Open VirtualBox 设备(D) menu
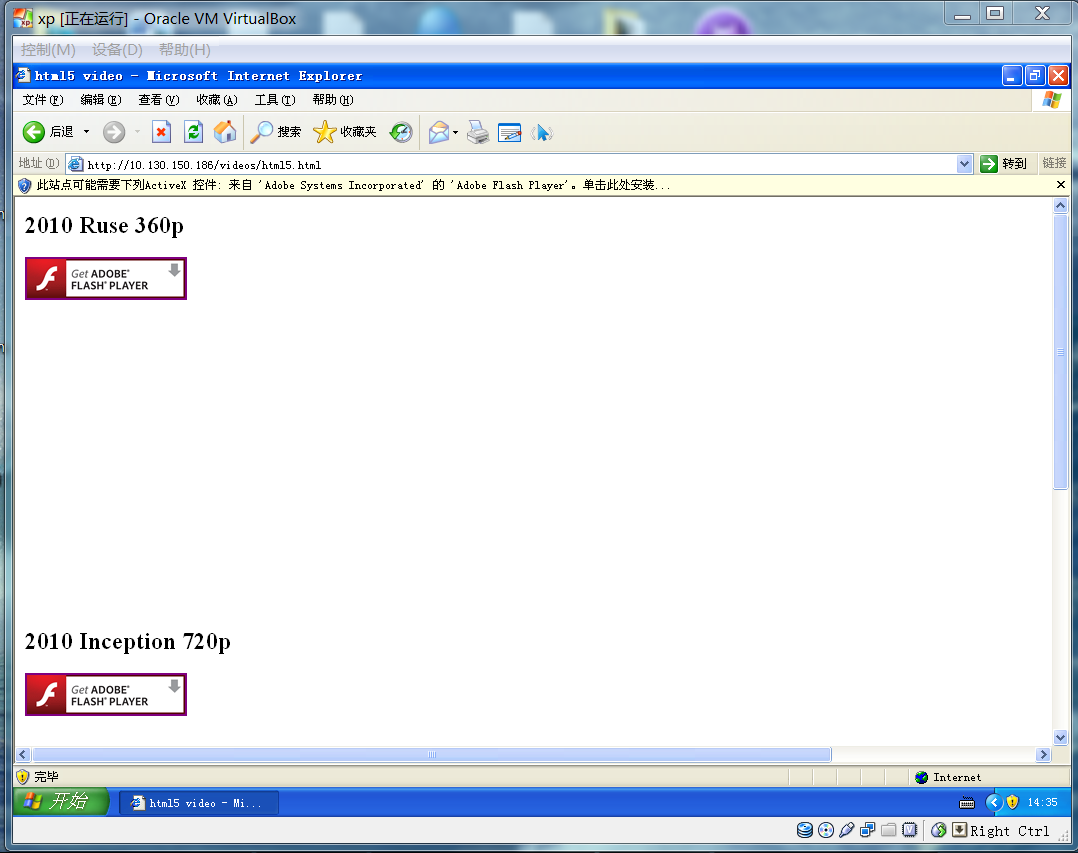Image resolution: width=1078 pixels, height=853 pixels. pos(117,49)
